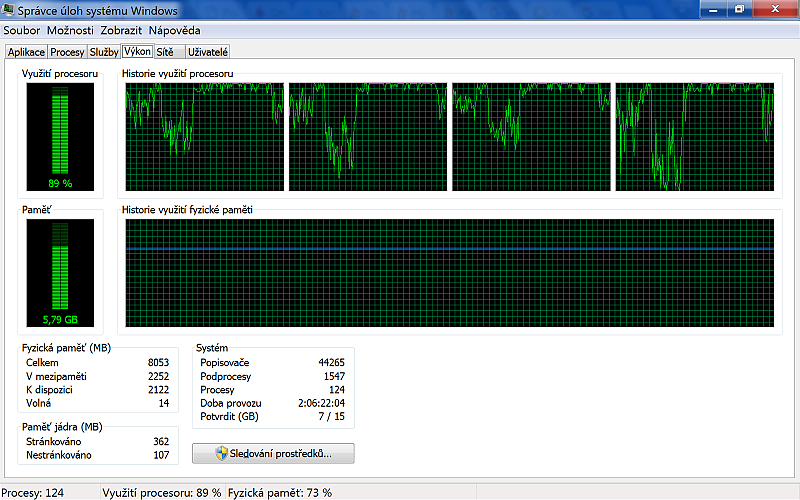
Task: Click the Task Manager icon in title bar
Action: coord(9,10)
